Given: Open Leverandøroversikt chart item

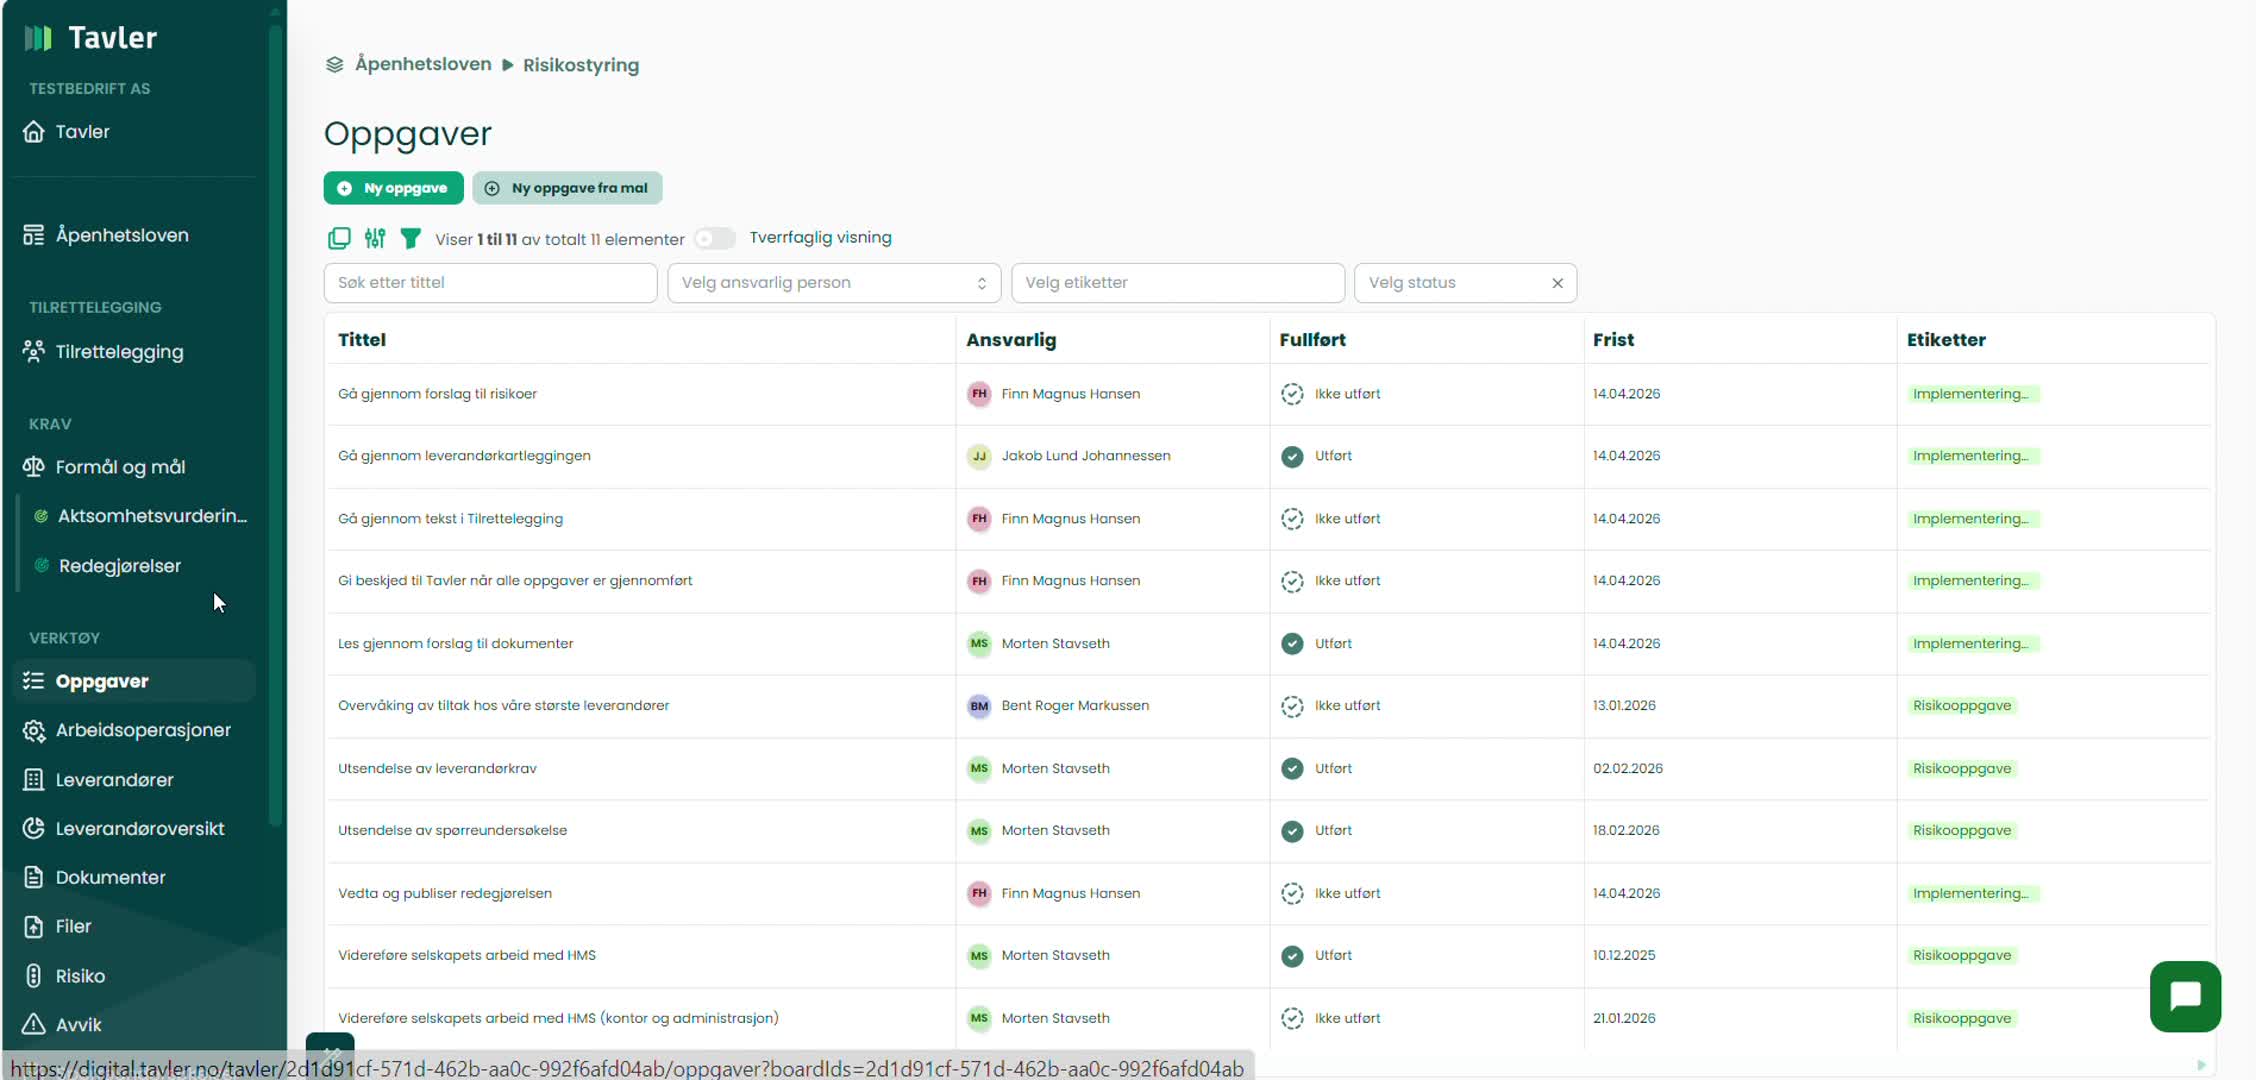Looking at the screenshot, I should tap(139, 829).
